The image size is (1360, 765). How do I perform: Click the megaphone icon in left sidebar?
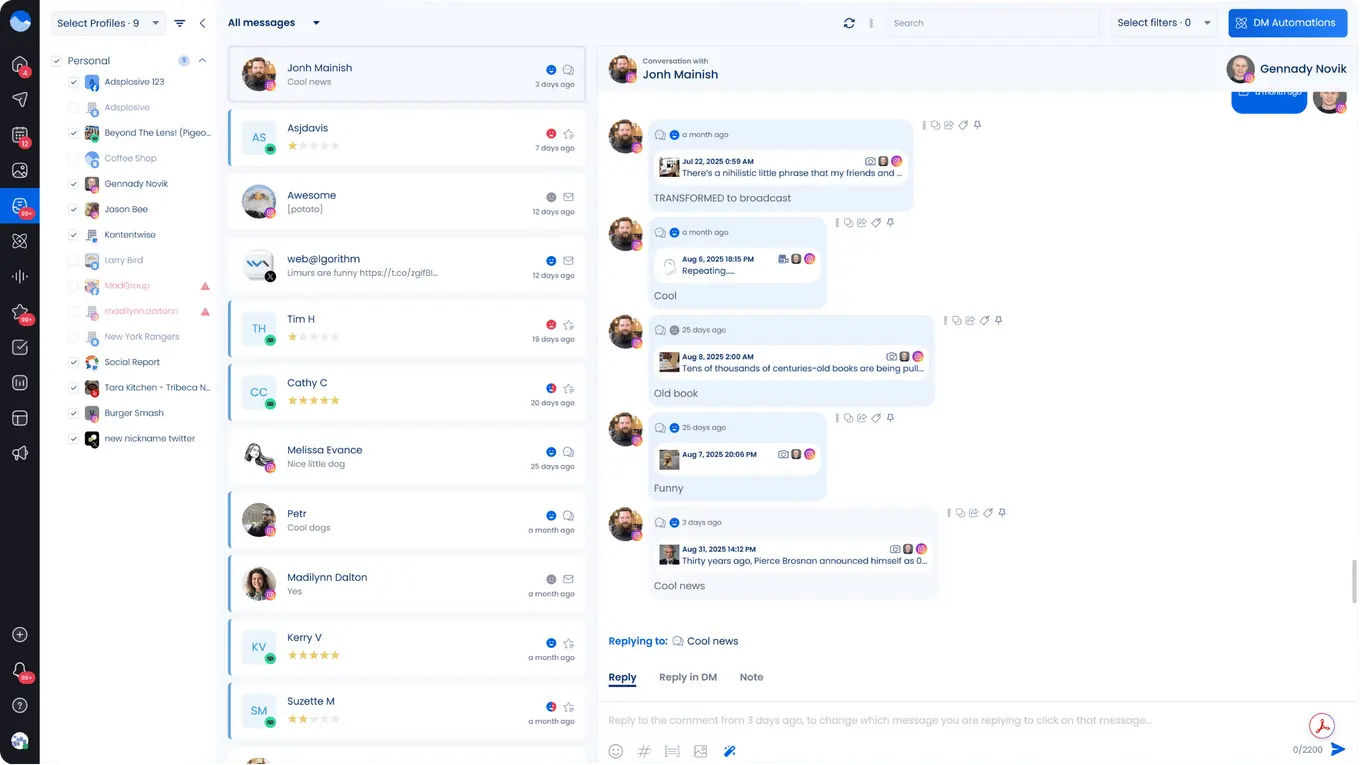click(x=19, y=453)
